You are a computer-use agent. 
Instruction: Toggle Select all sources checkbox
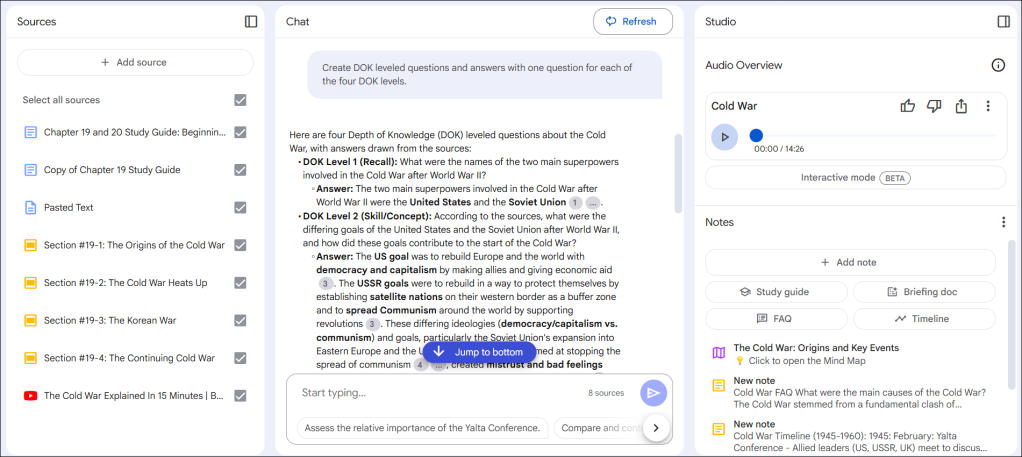point(240,100)
